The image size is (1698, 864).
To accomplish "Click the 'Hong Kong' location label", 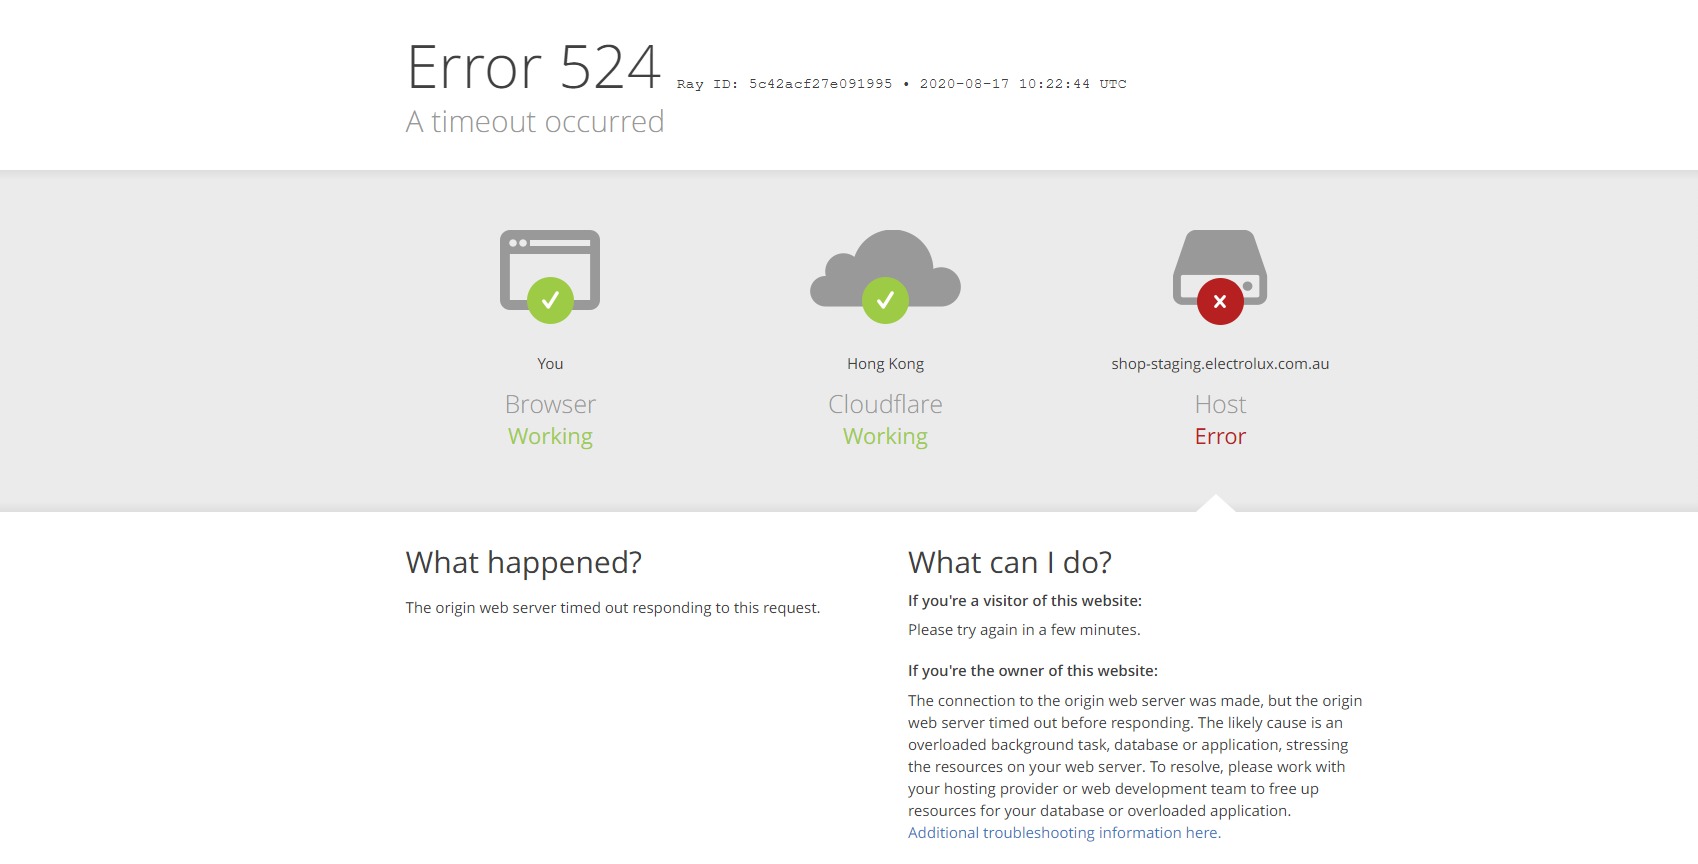I will point(885,364).
